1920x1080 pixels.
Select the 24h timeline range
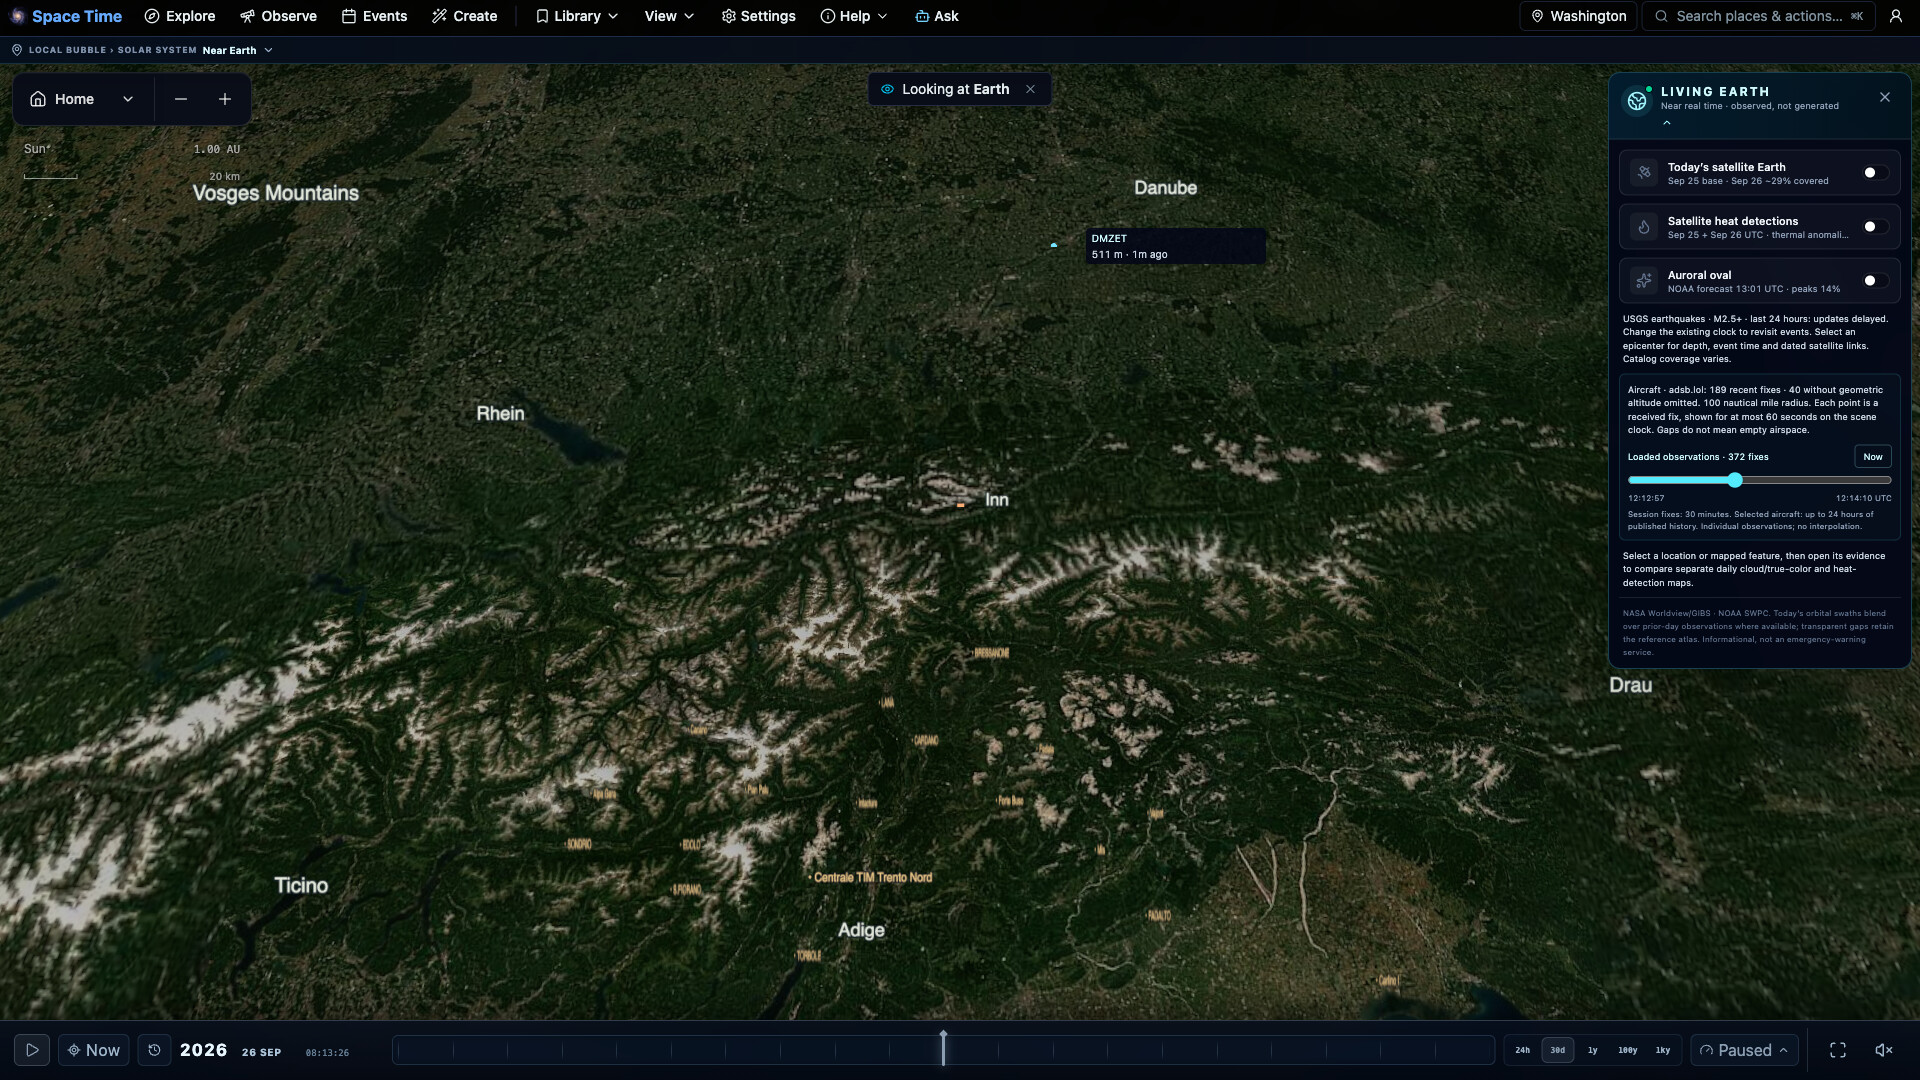[1522, 1050]
